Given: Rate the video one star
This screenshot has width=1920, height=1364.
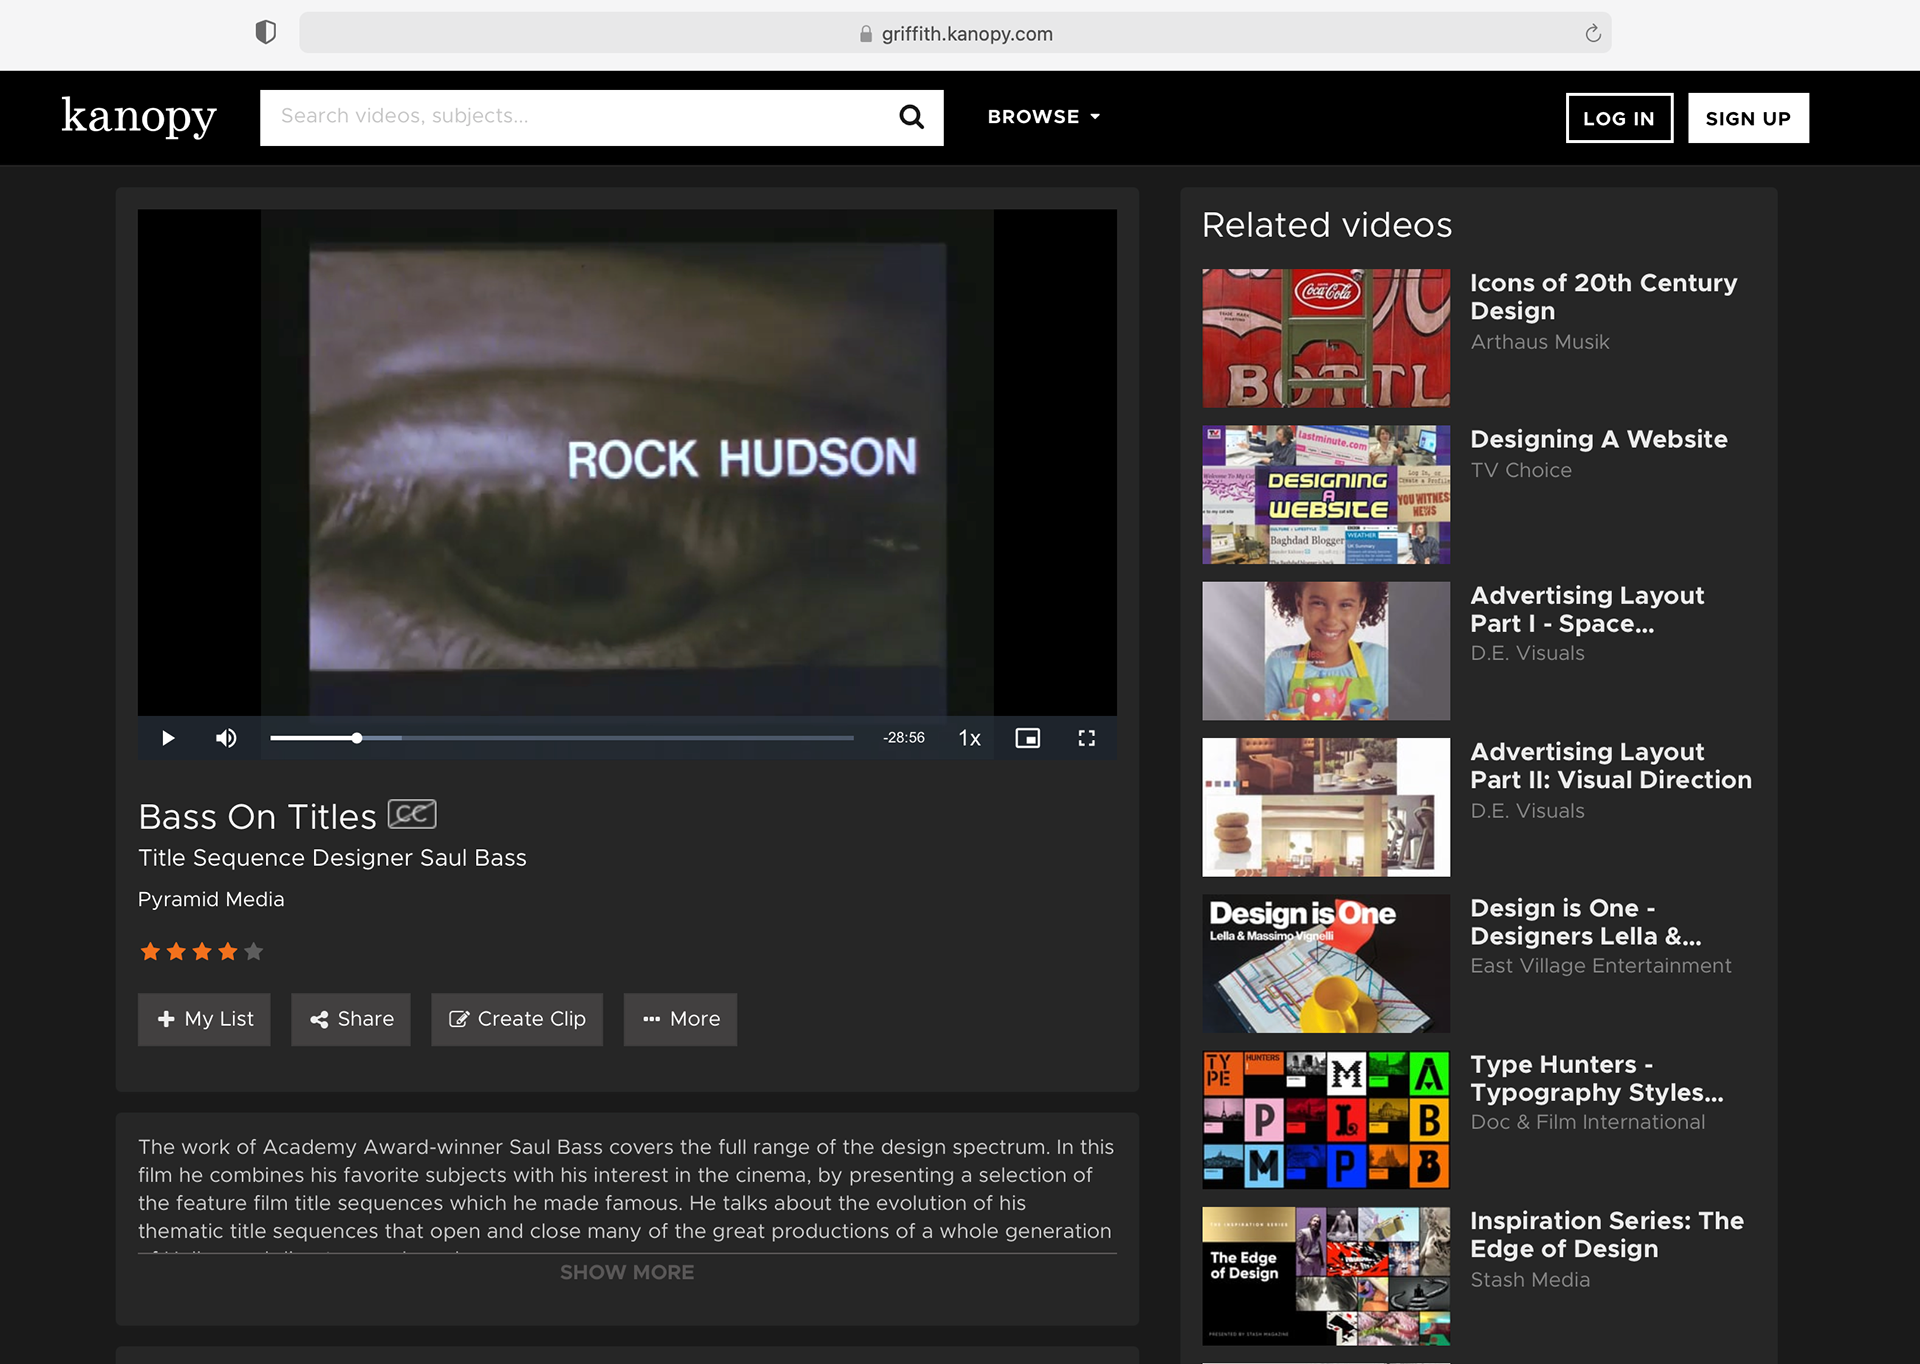Looking at the screenshot, I should point(150,951).
